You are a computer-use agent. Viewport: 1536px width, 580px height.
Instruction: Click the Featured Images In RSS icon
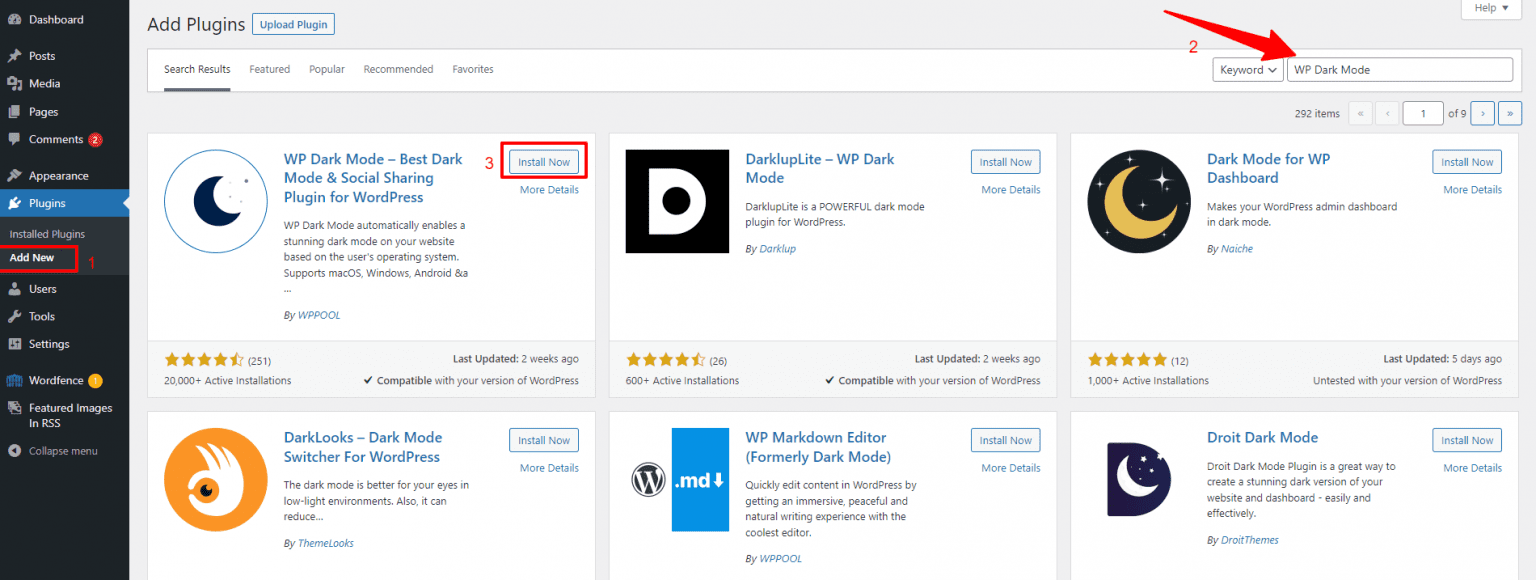(x=14, y=408)
